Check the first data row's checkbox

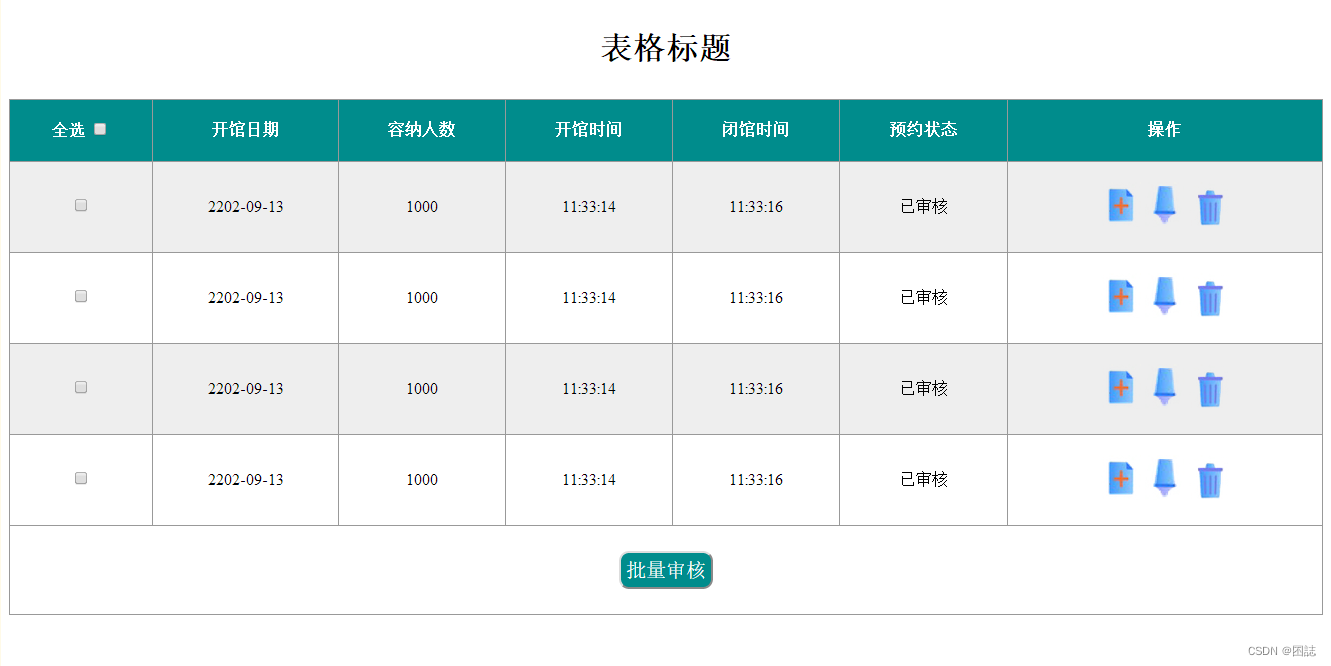coord(81,205)
